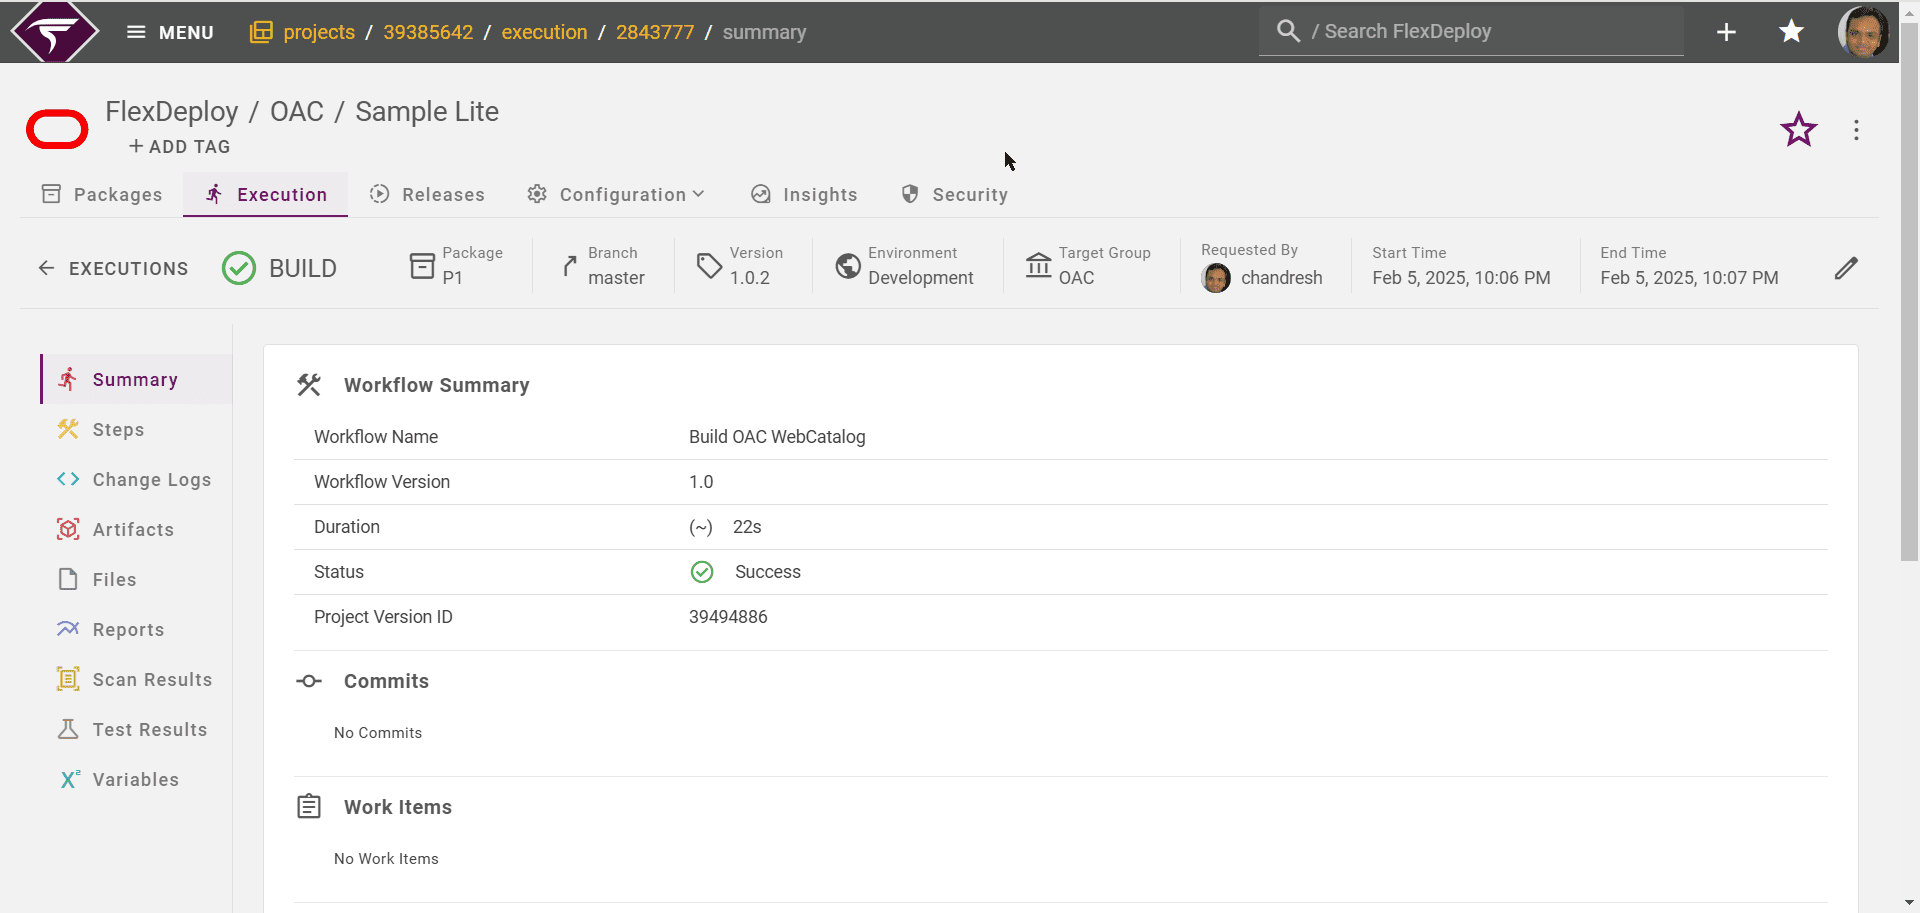Click the Success status text

coord(768,572)
